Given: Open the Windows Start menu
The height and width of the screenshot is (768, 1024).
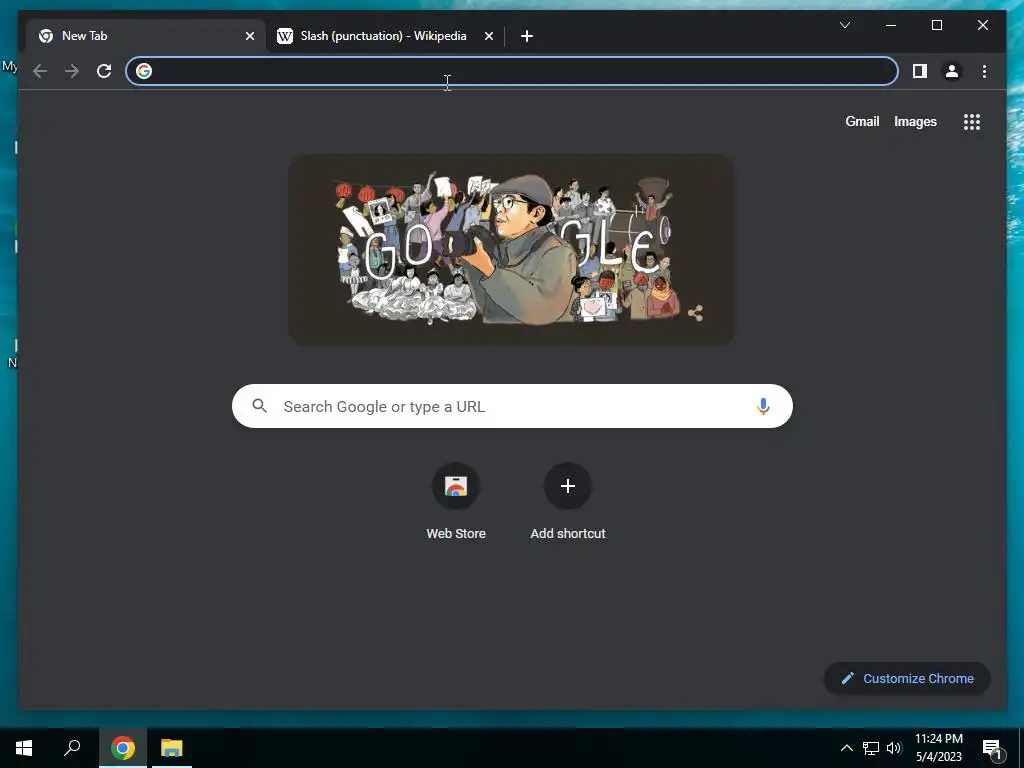Looking at the screenshot, I should tap(24, 748).
